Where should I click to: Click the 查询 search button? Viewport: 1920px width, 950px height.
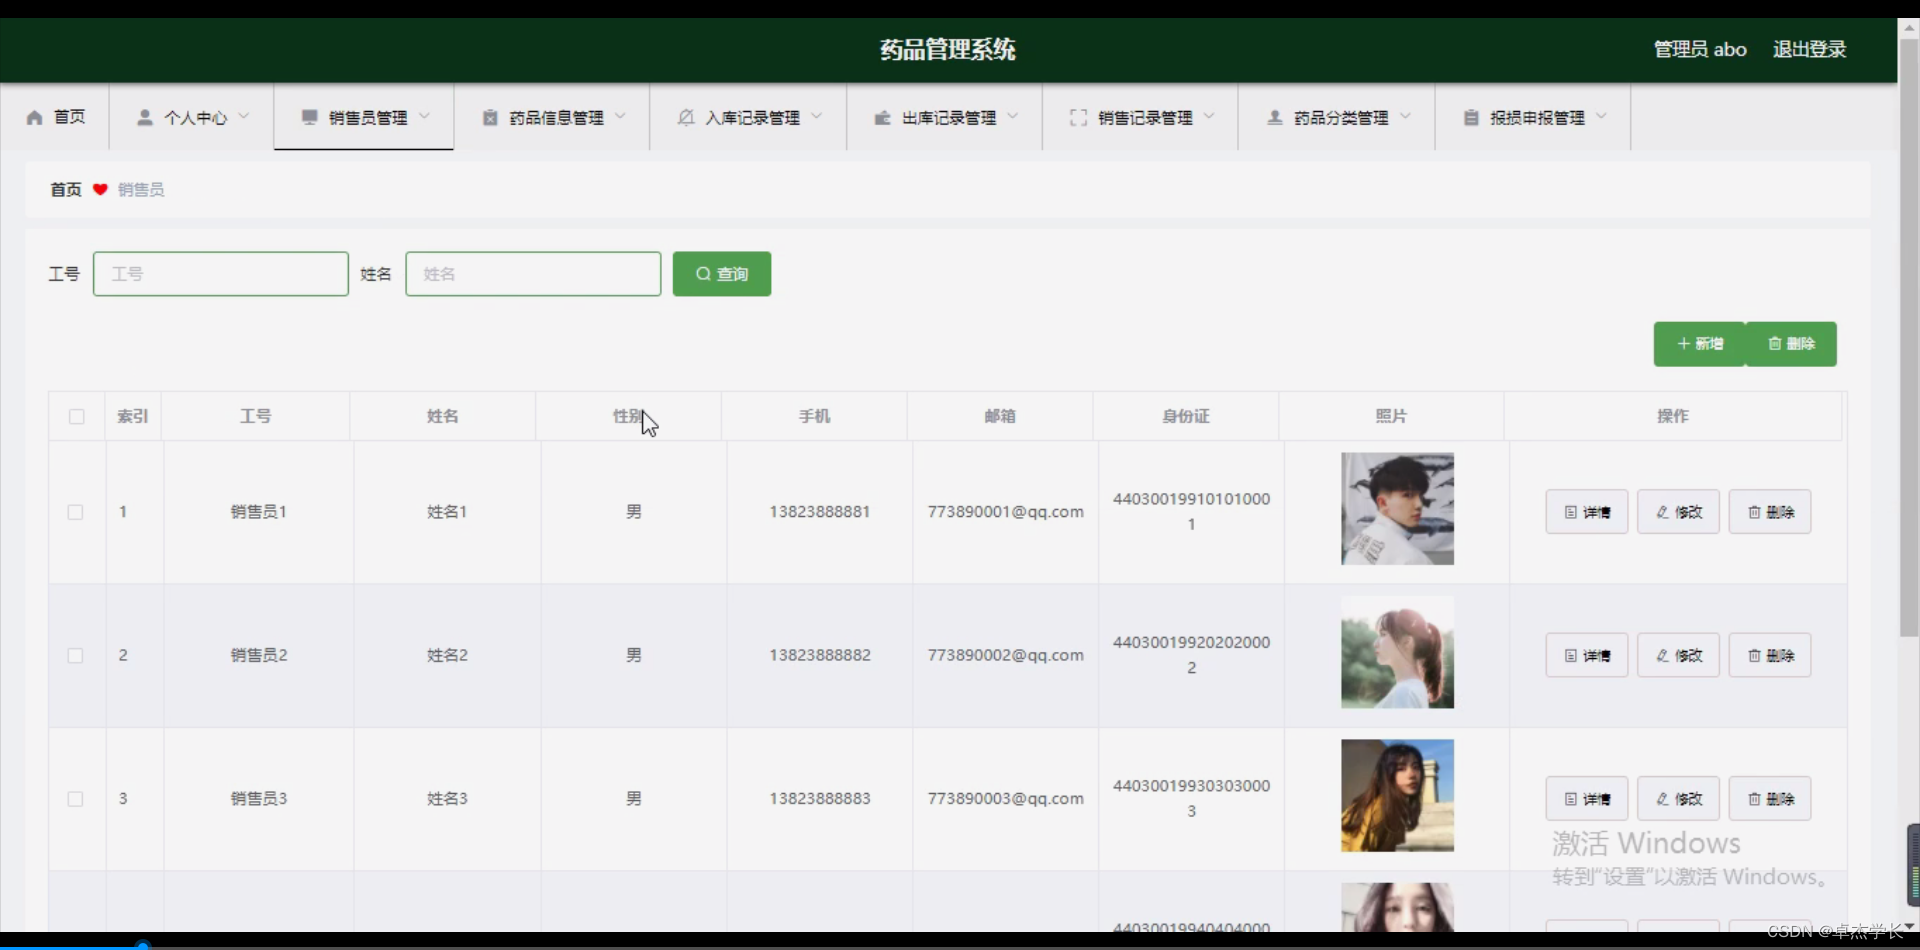point(721,273)
